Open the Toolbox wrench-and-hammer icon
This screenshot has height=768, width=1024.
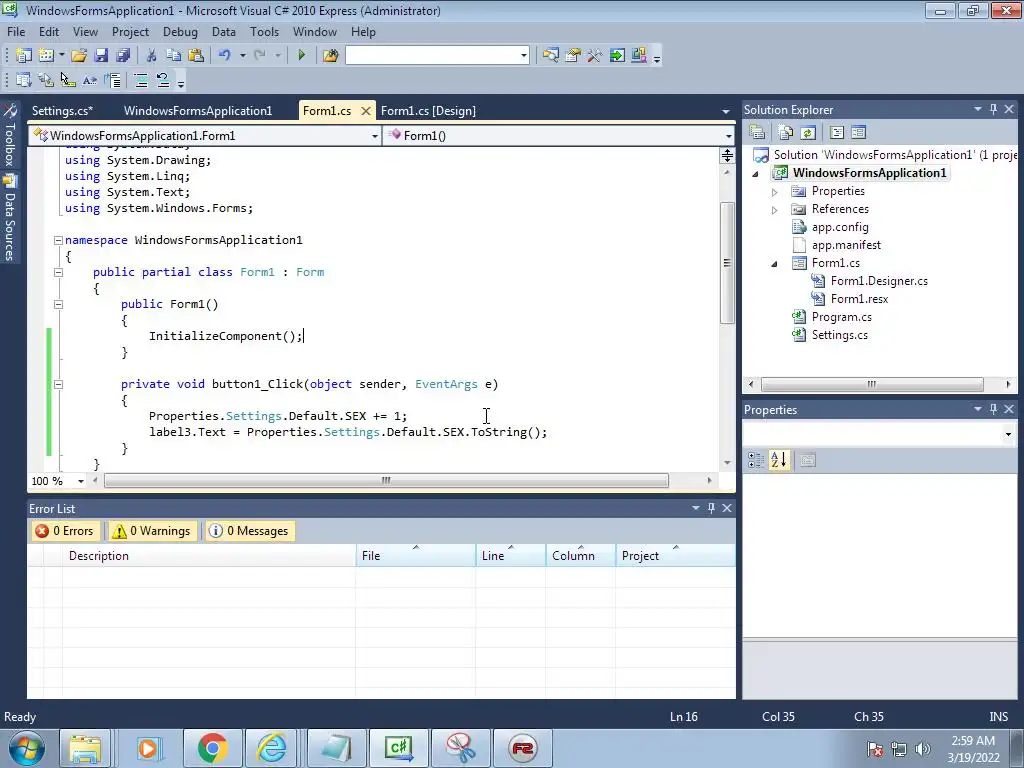click(594, 56)
